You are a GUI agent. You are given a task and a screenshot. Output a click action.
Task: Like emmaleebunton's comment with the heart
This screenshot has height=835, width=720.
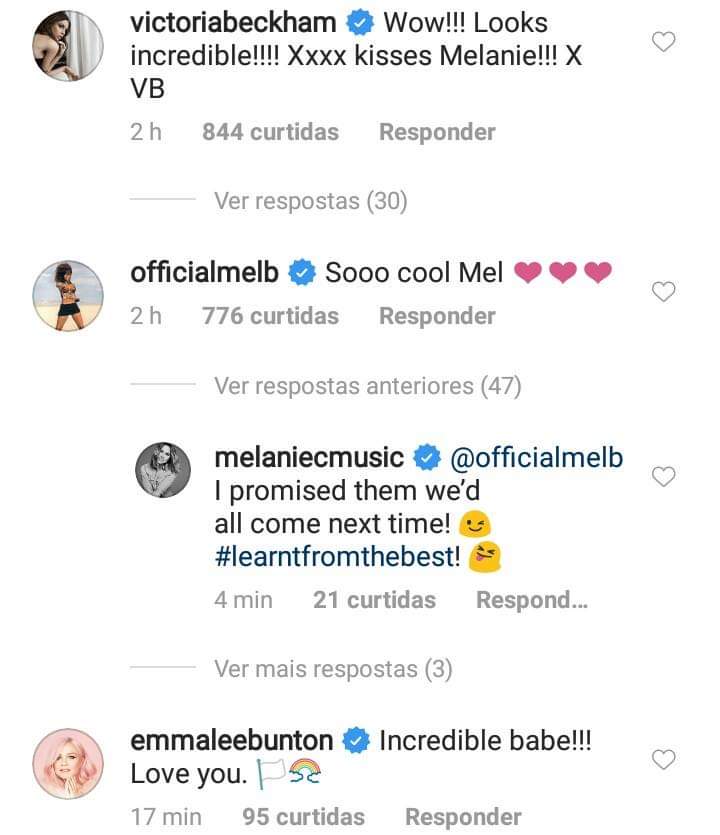664,761
